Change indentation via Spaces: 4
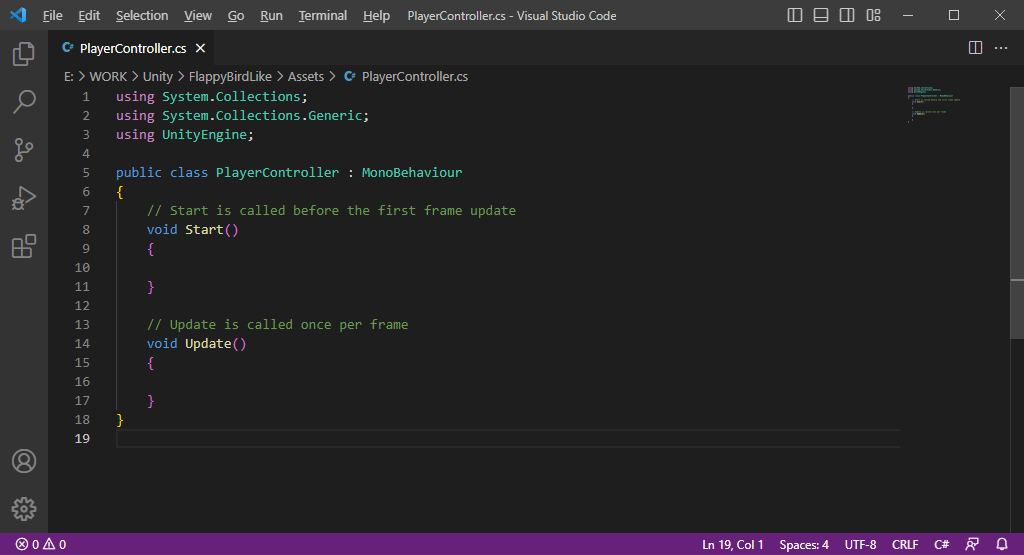The height and width of the screenshot is (555, 1024). coord(804,544)
